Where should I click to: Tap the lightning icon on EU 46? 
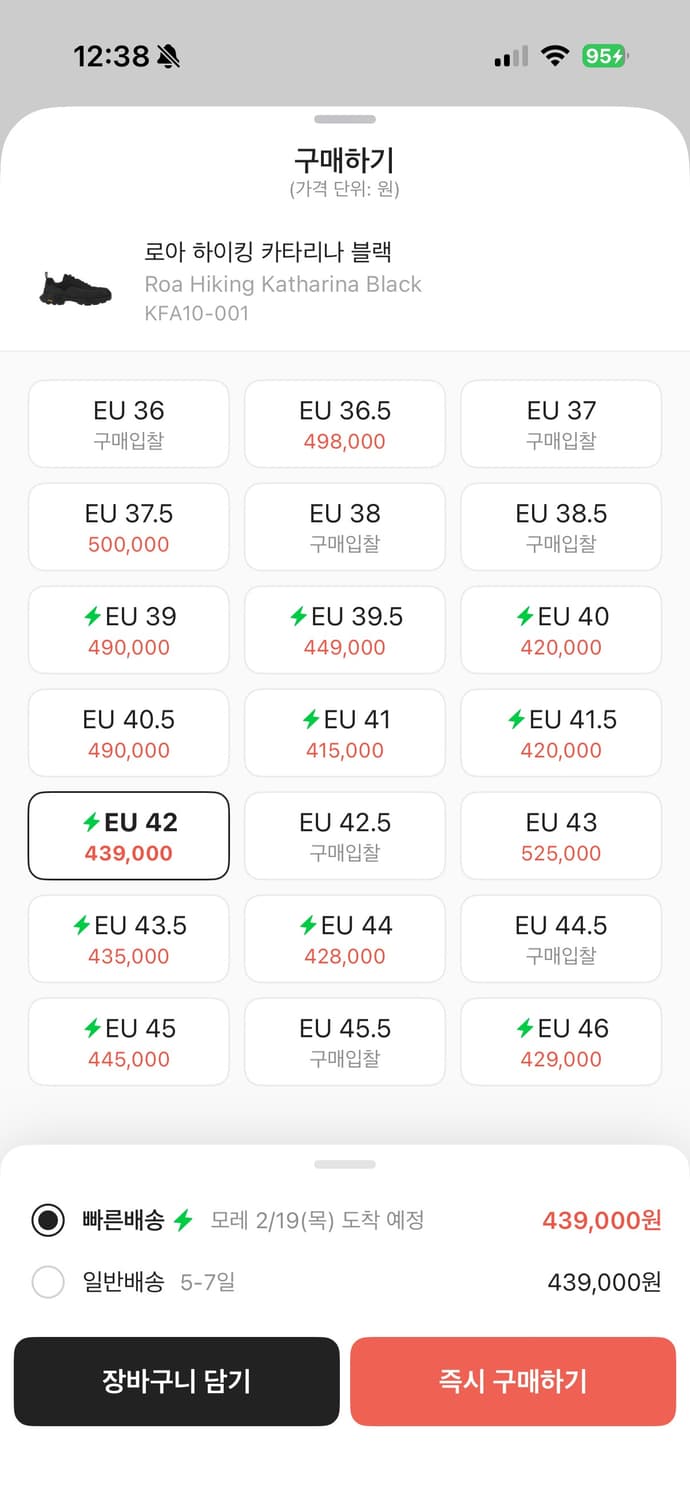[525, 1028]
